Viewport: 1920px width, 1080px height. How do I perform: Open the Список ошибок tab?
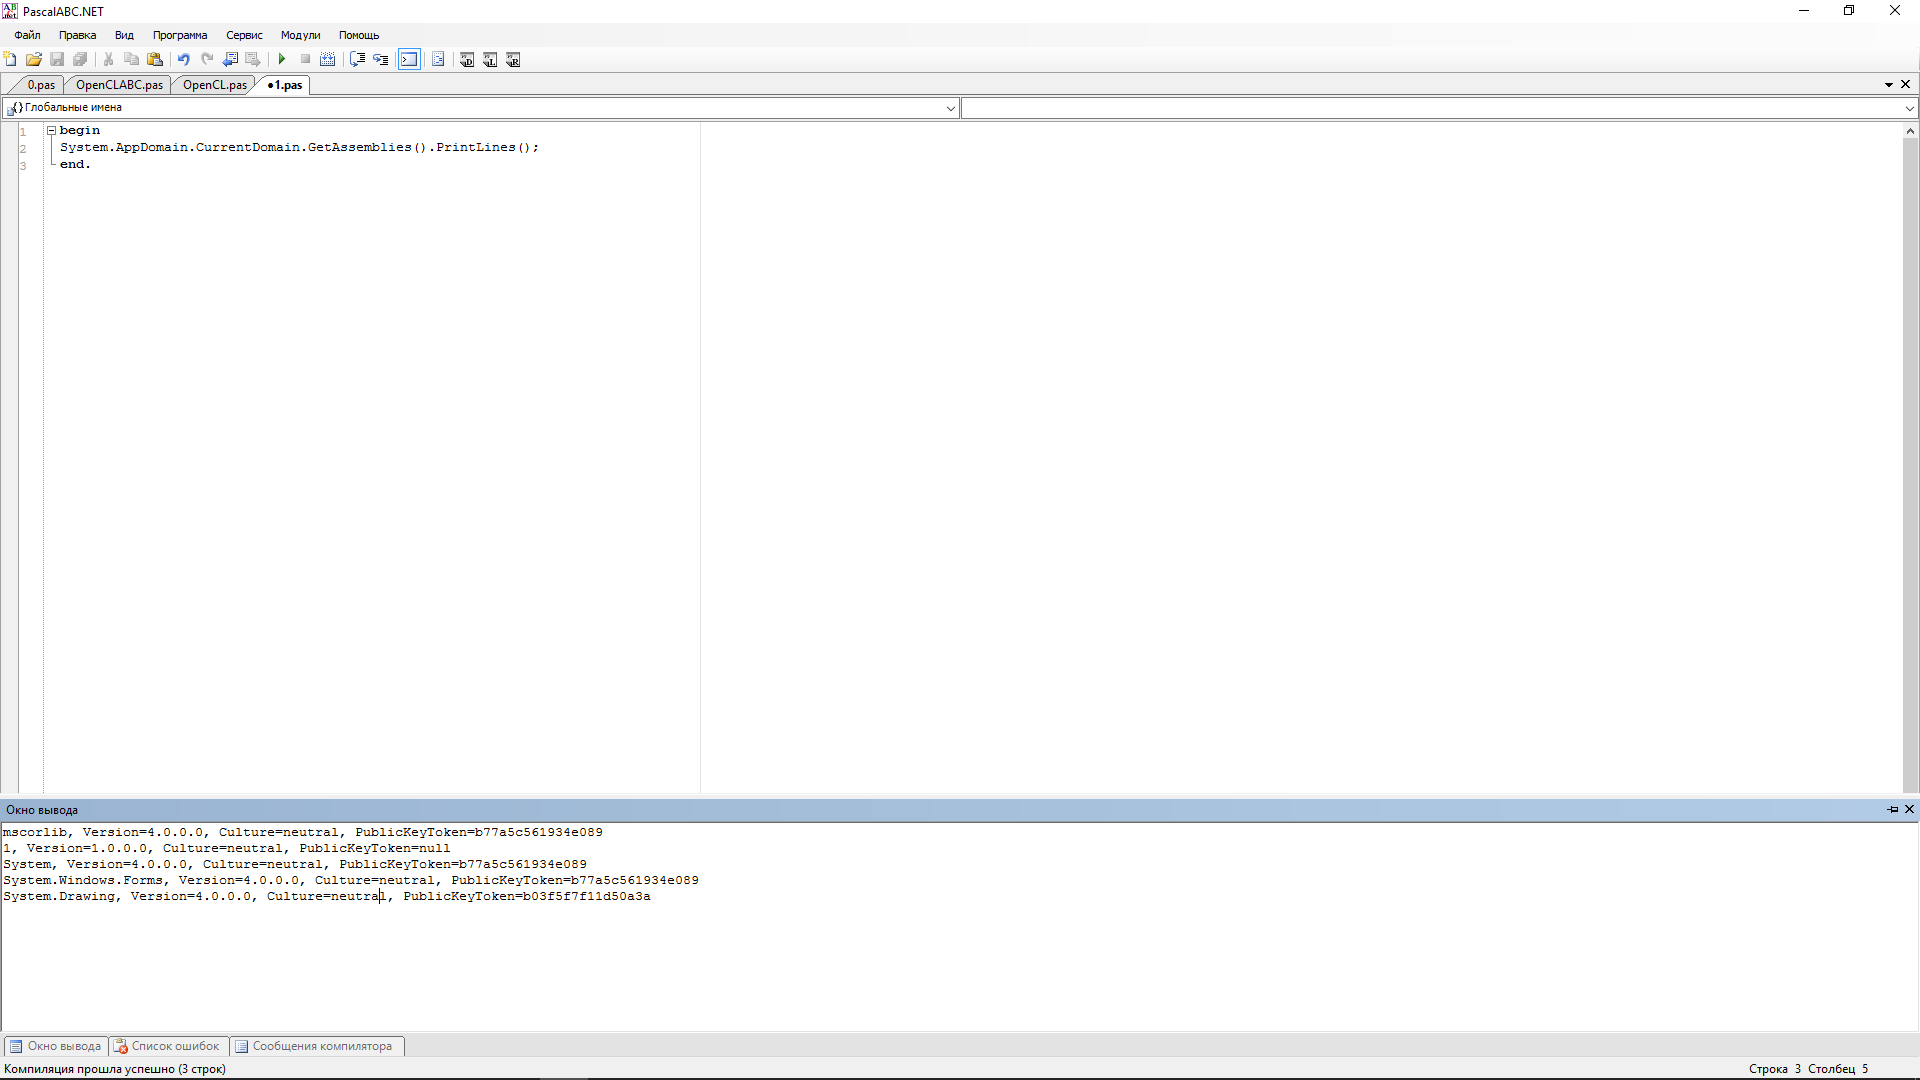(168, 1046)
